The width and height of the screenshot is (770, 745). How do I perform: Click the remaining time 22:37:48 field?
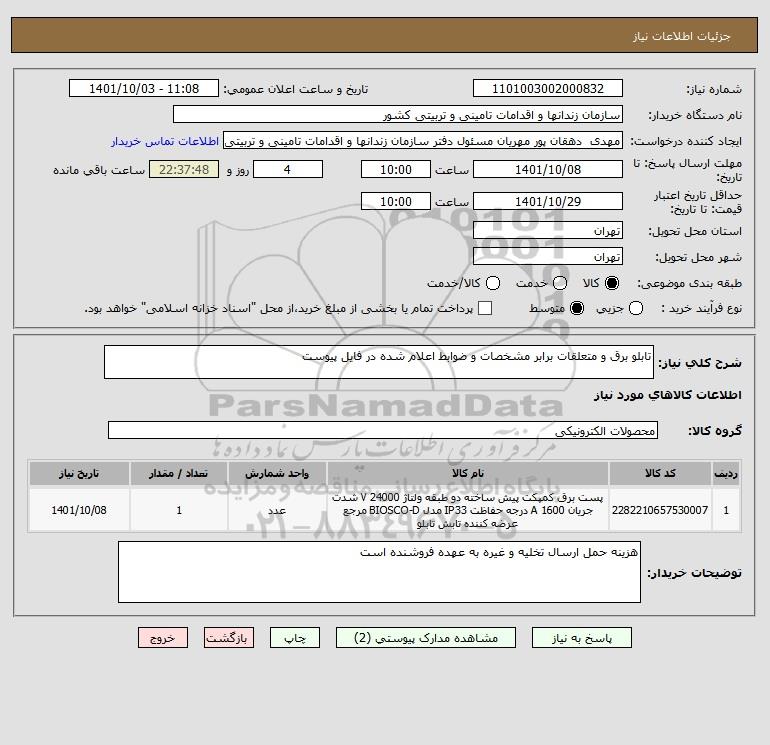click(184, 169)
